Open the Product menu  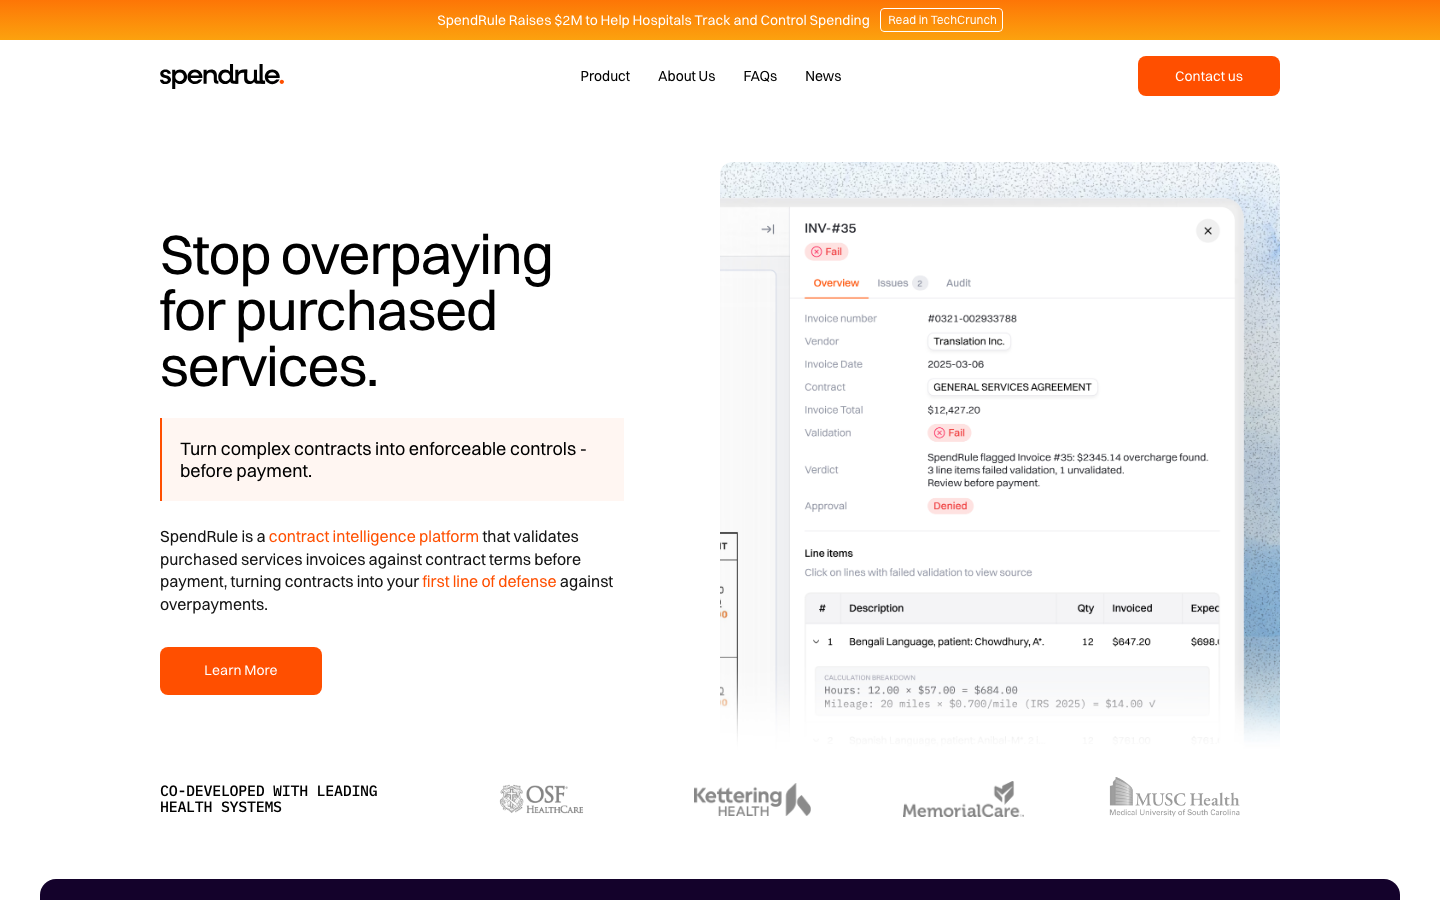(605, 76)
